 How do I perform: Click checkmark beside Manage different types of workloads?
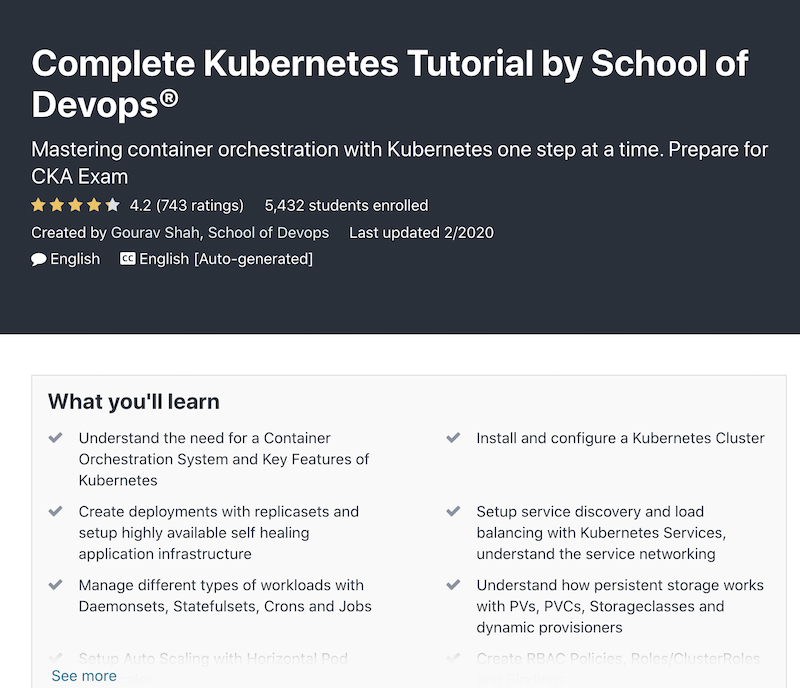point(56,585)
